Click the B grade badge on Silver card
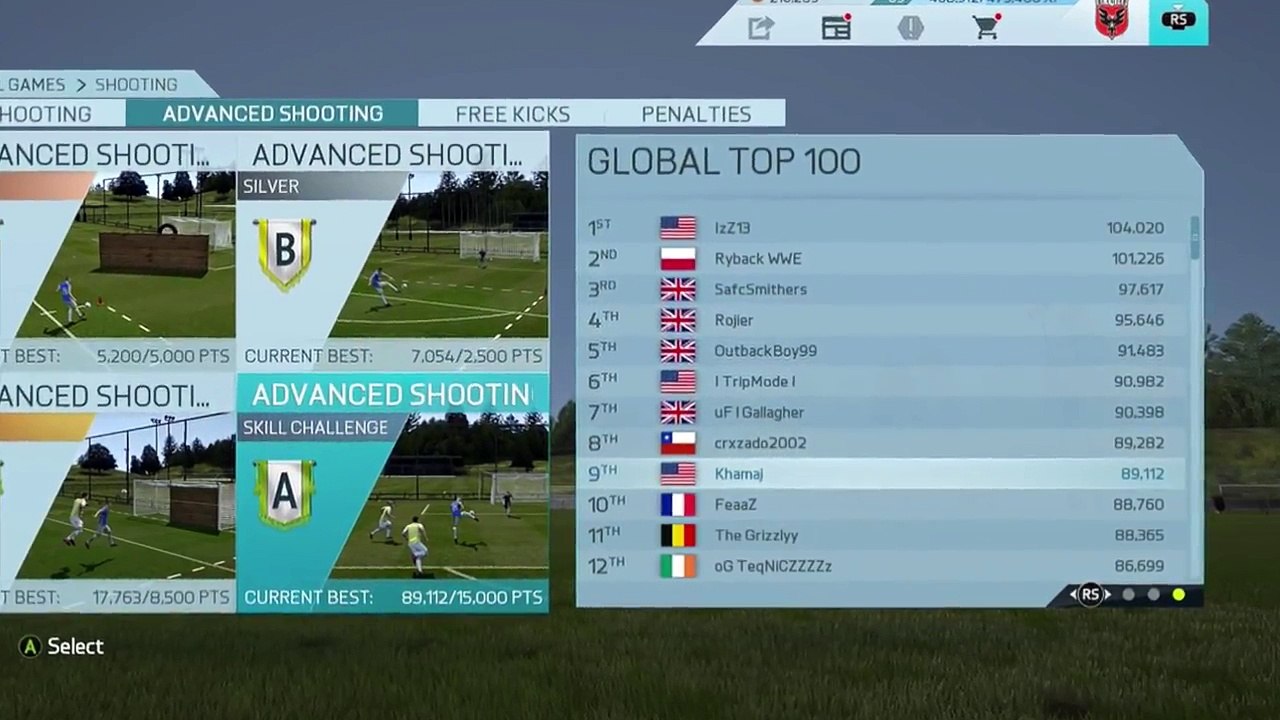Viewport: 1280px width, 720px height. coord(284,253)
